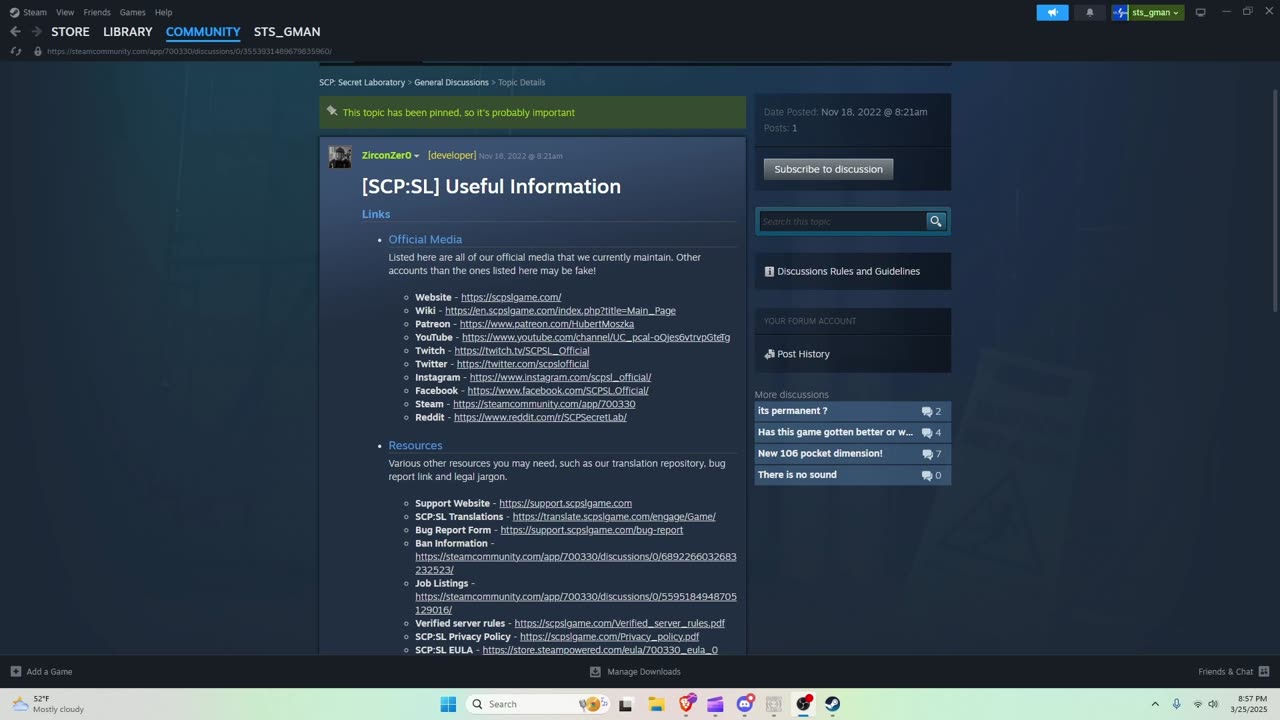Open the Verified server rules PDF link
The image size is (1280, 720).
click(x=620, y=623)
